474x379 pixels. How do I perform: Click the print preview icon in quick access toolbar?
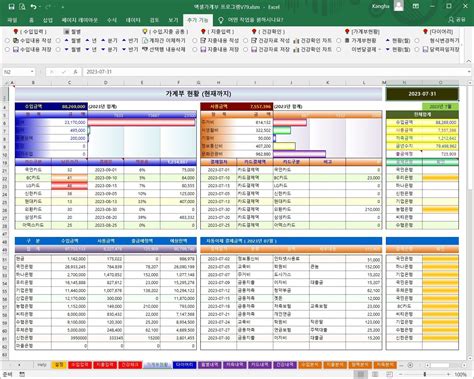point(22,7)
